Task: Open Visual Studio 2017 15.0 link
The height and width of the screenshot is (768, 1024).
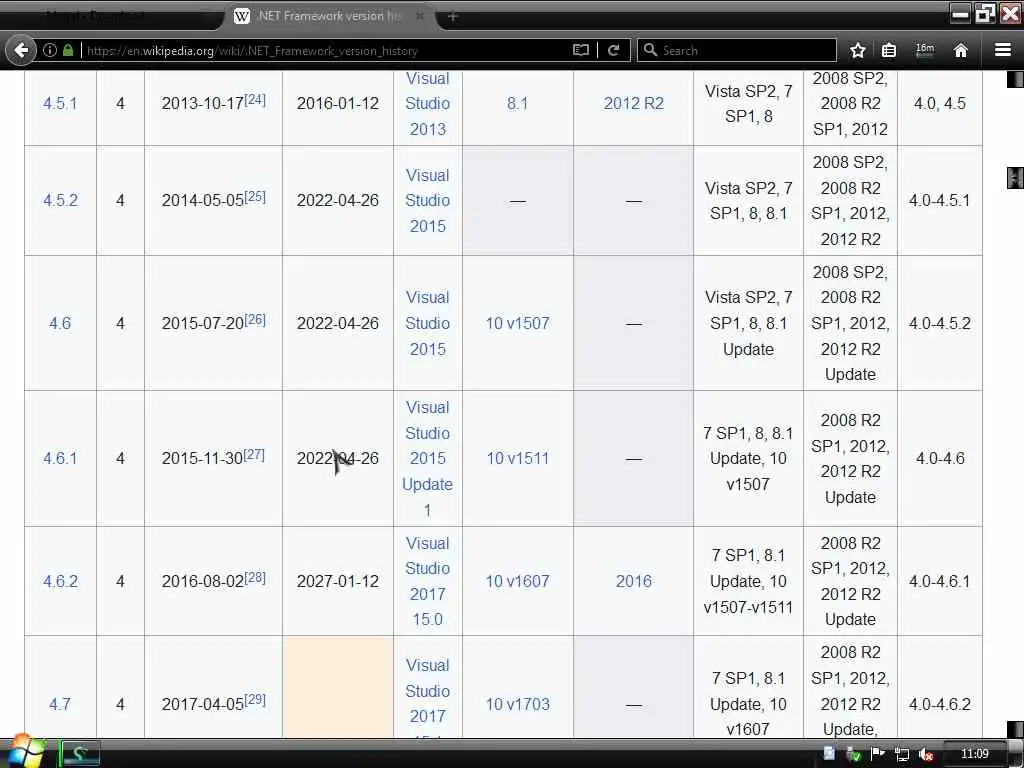Action: pyautogui.click(x=428, y=581)
